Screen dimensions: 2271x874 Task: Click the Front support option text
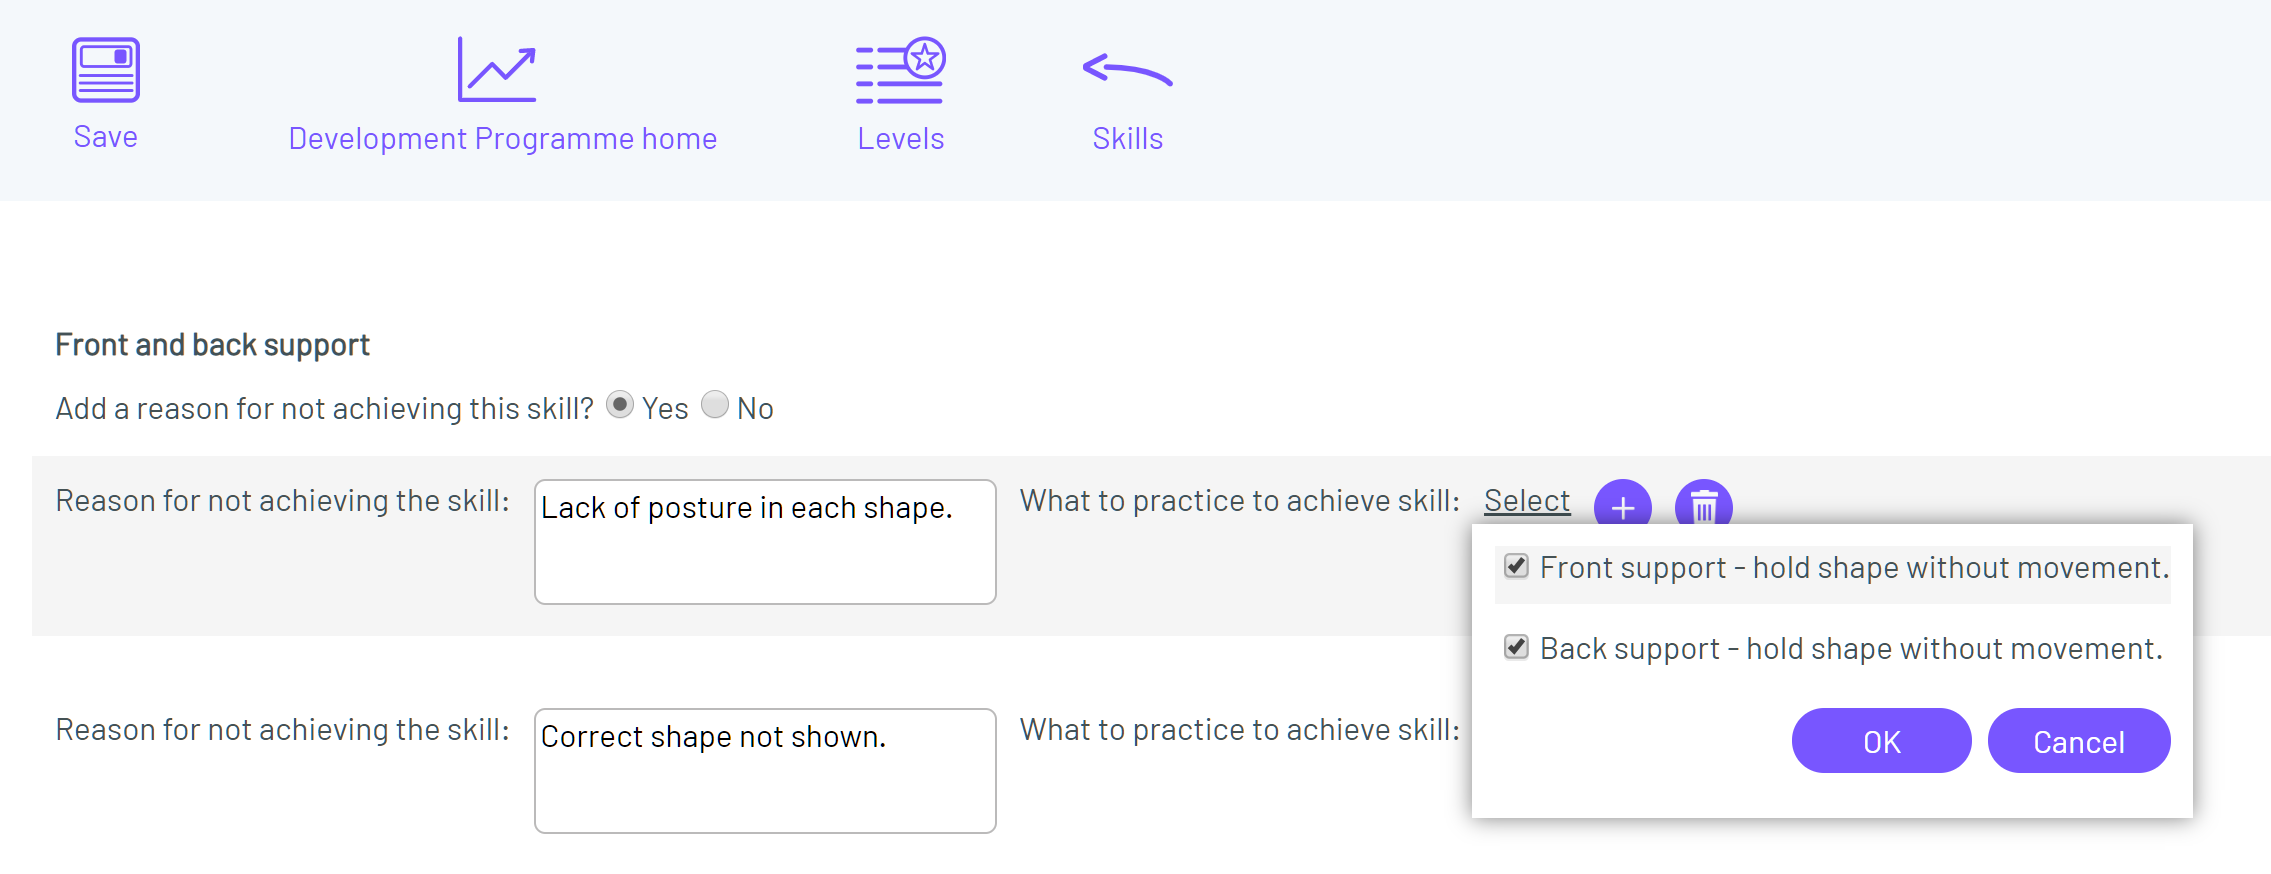(x=1855, y=568)
